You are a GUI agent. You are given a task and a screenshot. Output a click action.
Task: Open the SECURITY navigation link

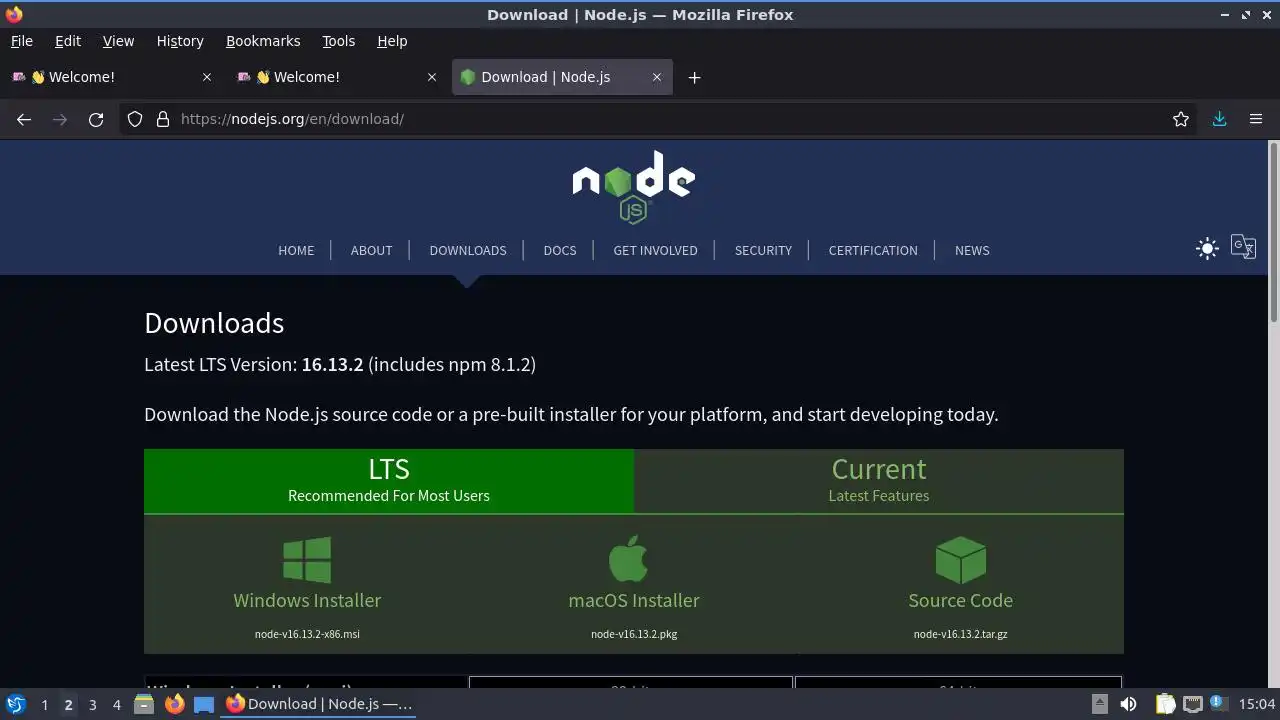click(x=763, y=250)
